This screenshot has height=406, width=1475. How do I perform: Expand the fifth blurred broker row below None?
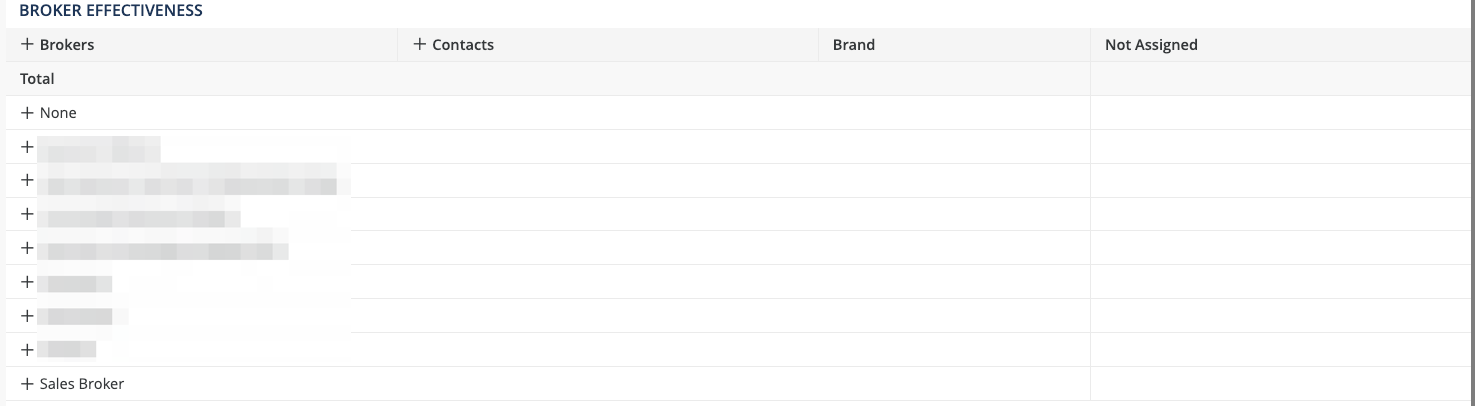click(27, 282)
